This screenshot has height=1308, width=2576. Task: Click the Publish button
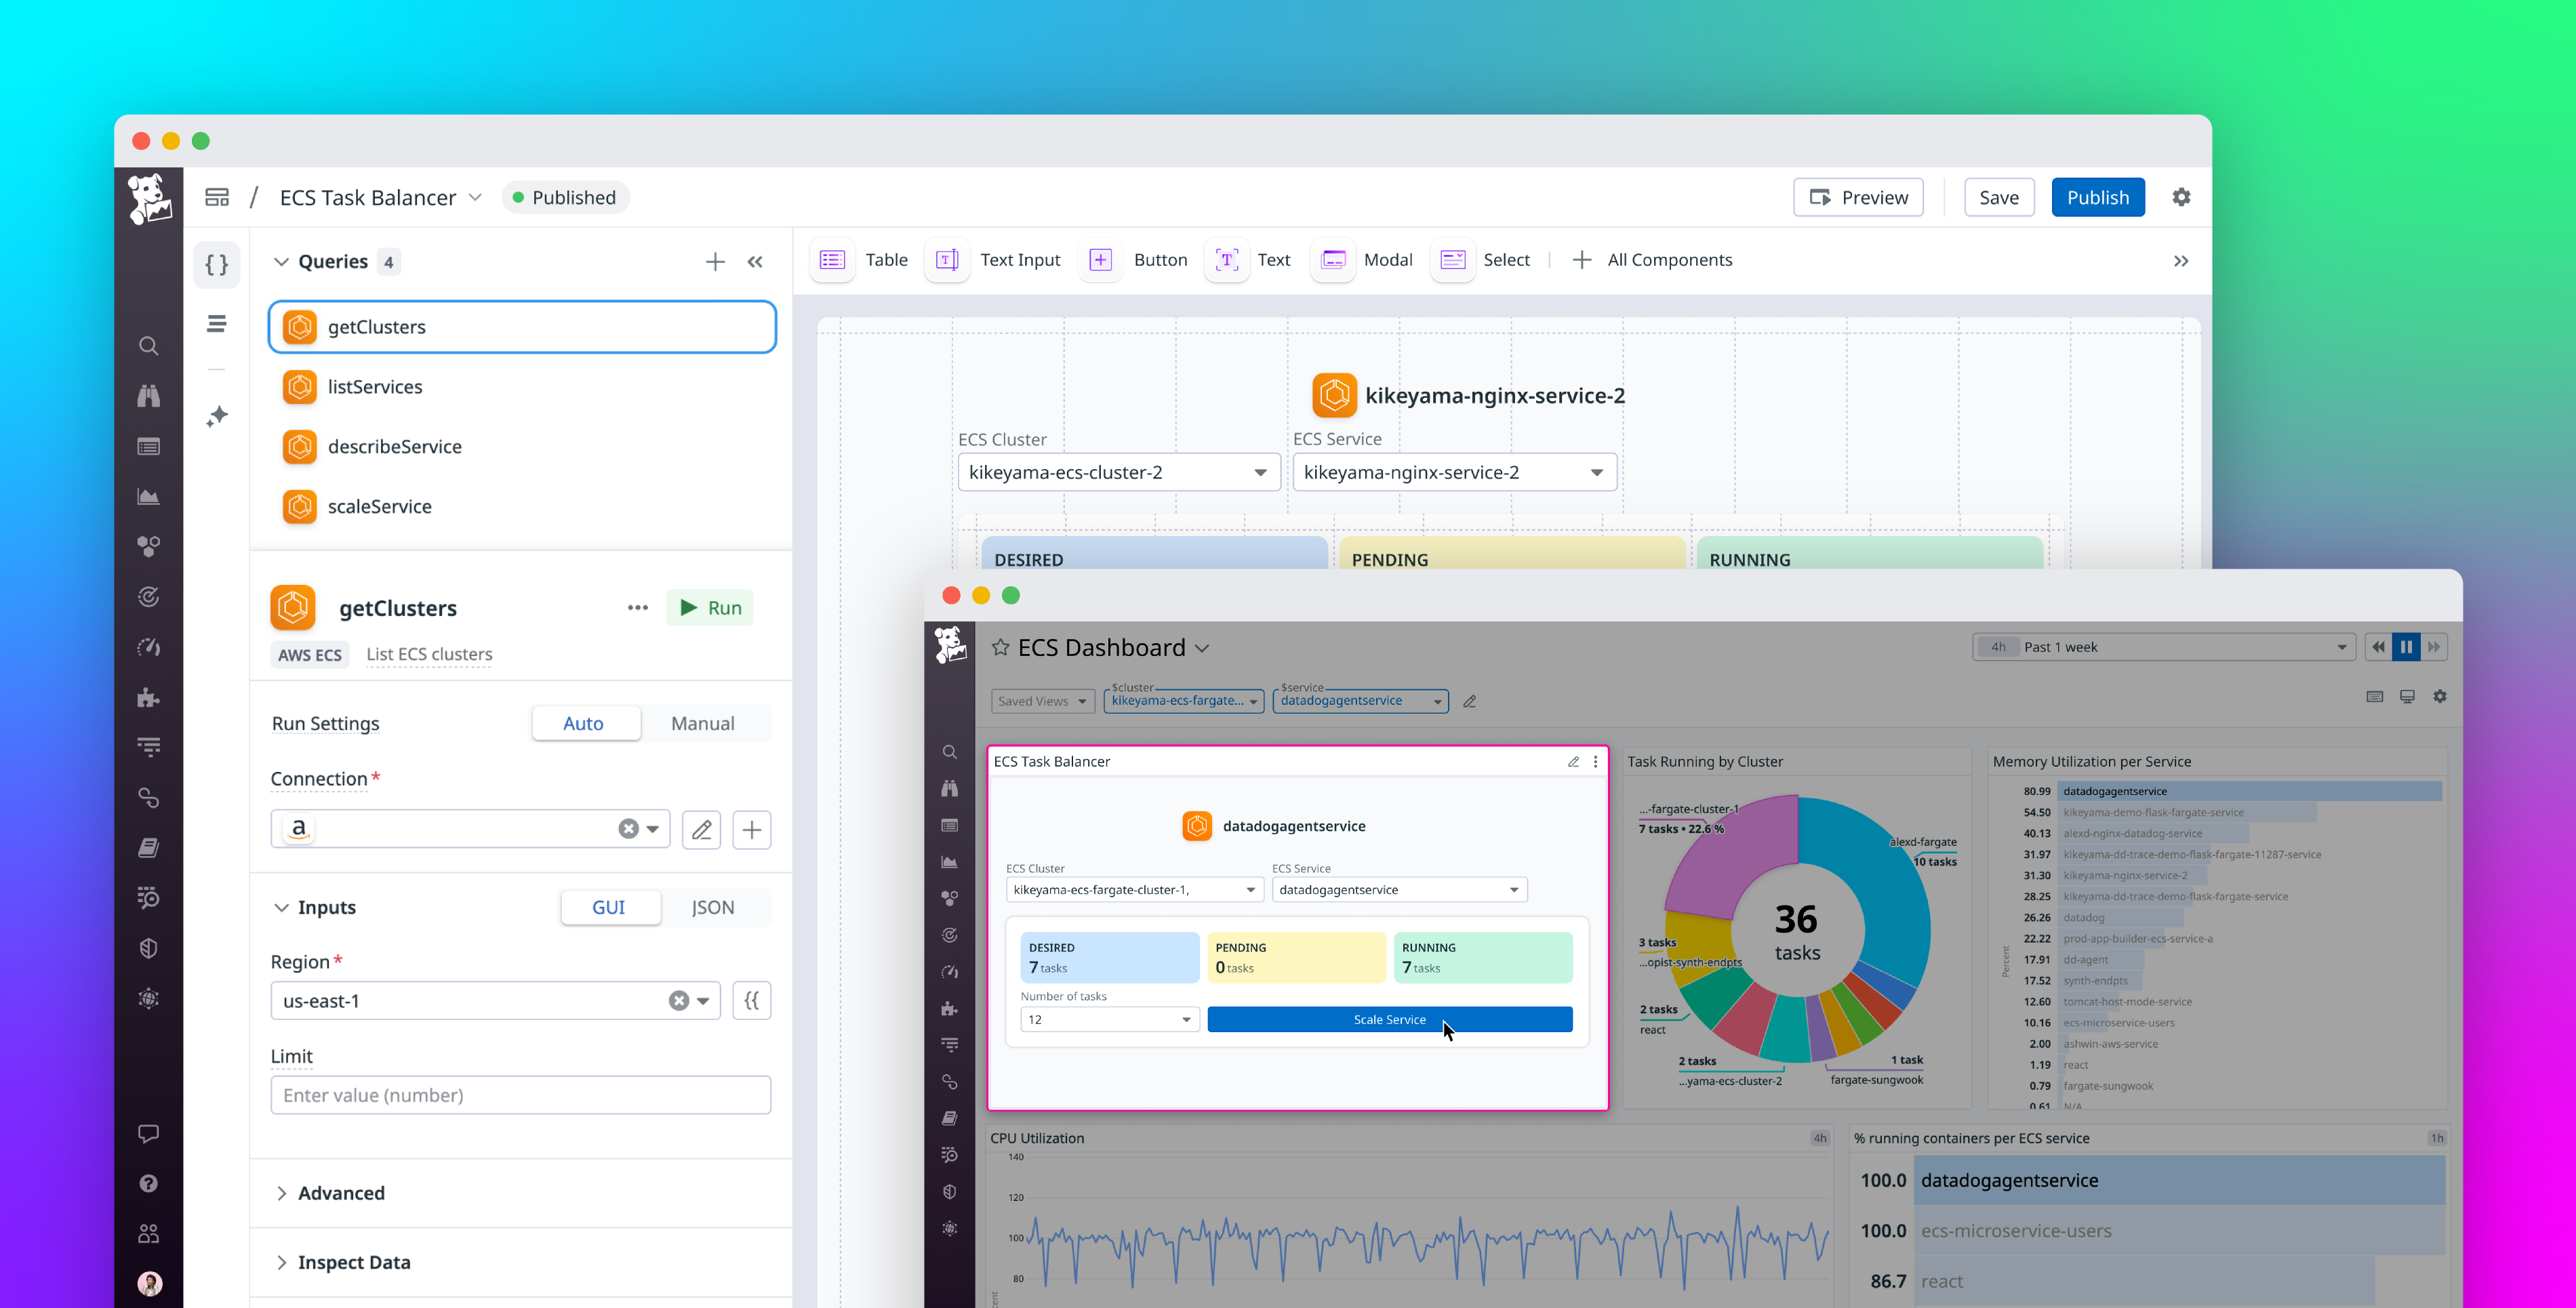(x=2098, y=197)
